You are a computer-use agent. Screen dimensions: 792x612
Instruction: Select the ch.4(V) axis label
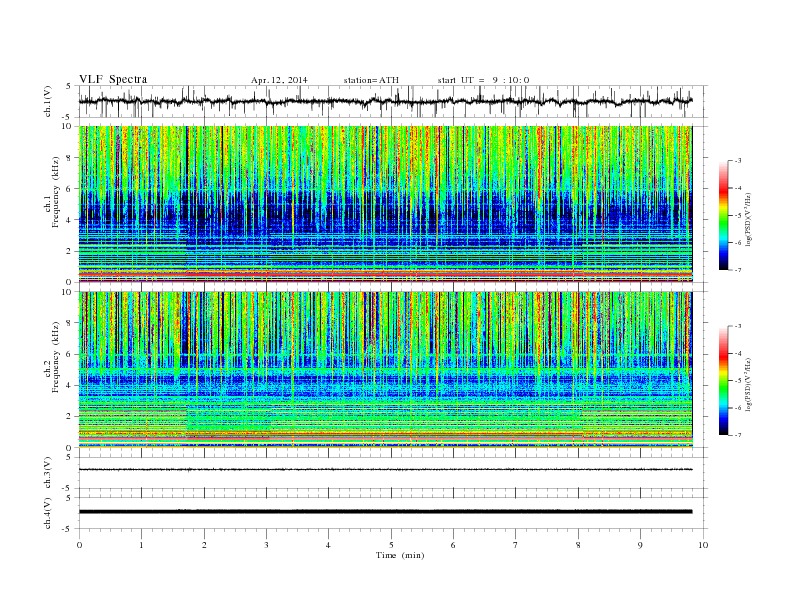click(48, 513)
